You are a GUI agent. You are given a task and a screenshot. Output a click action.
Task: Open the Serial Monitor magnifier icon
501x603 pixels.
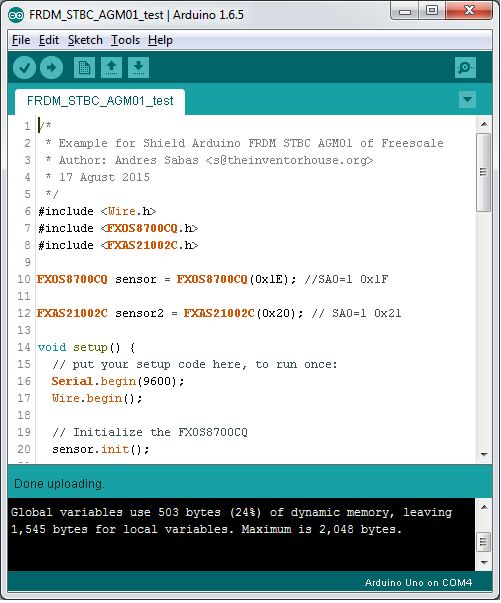click(x=465, y=68)
